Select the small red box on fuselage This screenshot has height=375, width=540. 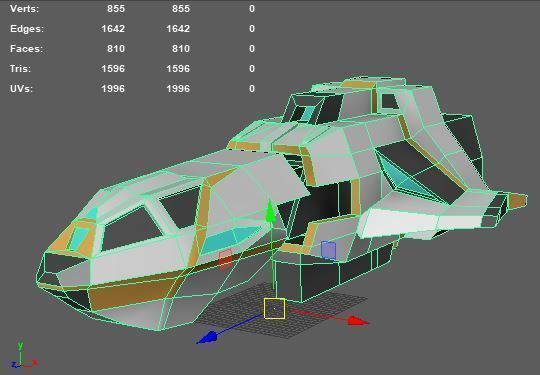pos(225,259)
